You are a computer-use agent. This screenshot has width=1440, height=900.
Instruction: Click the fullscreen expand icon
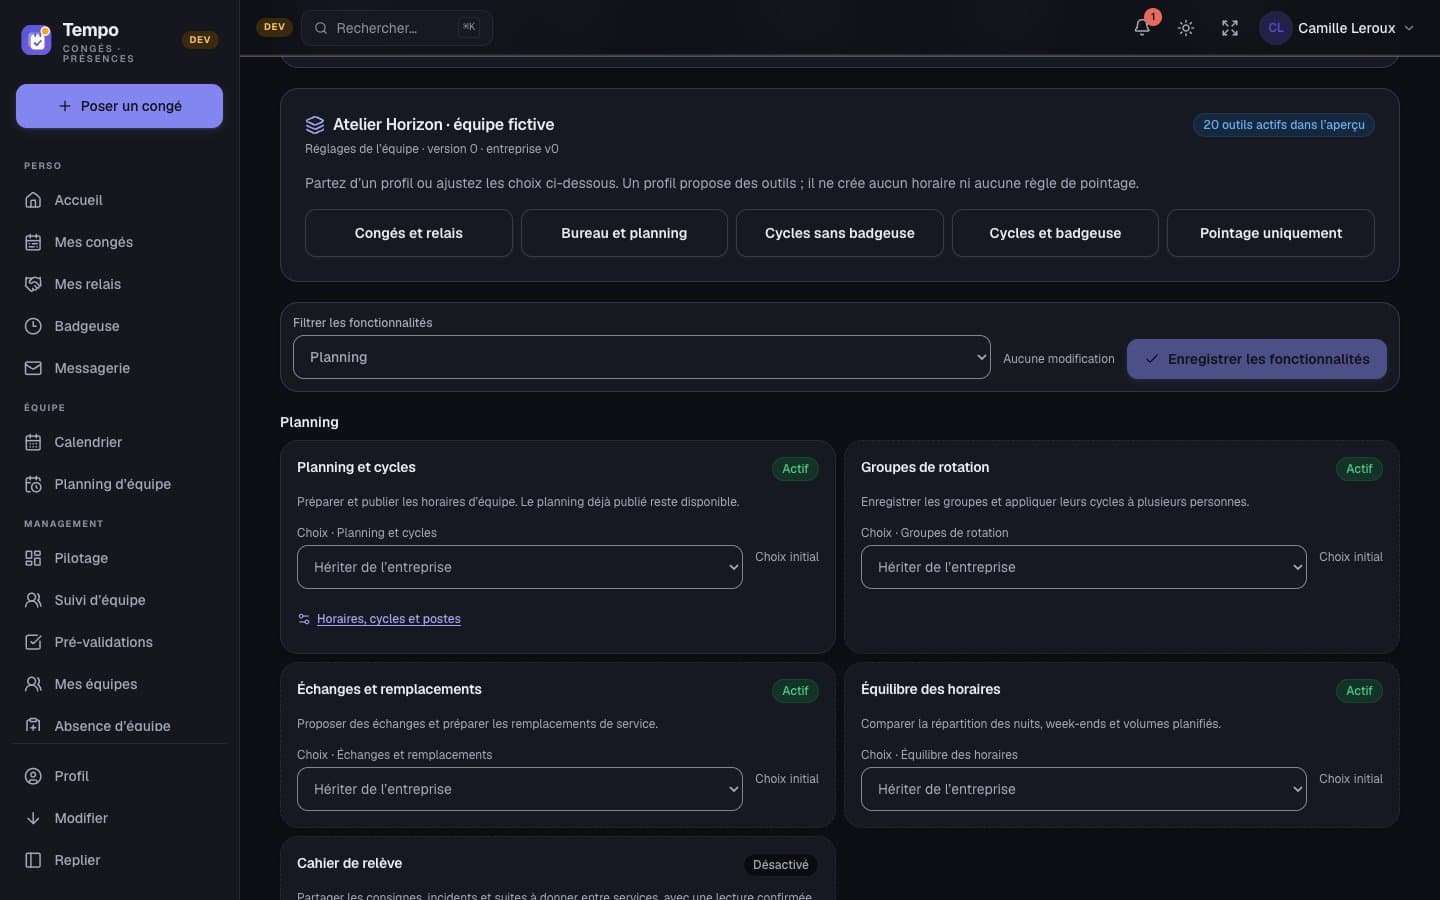(x=1230, y=28)
